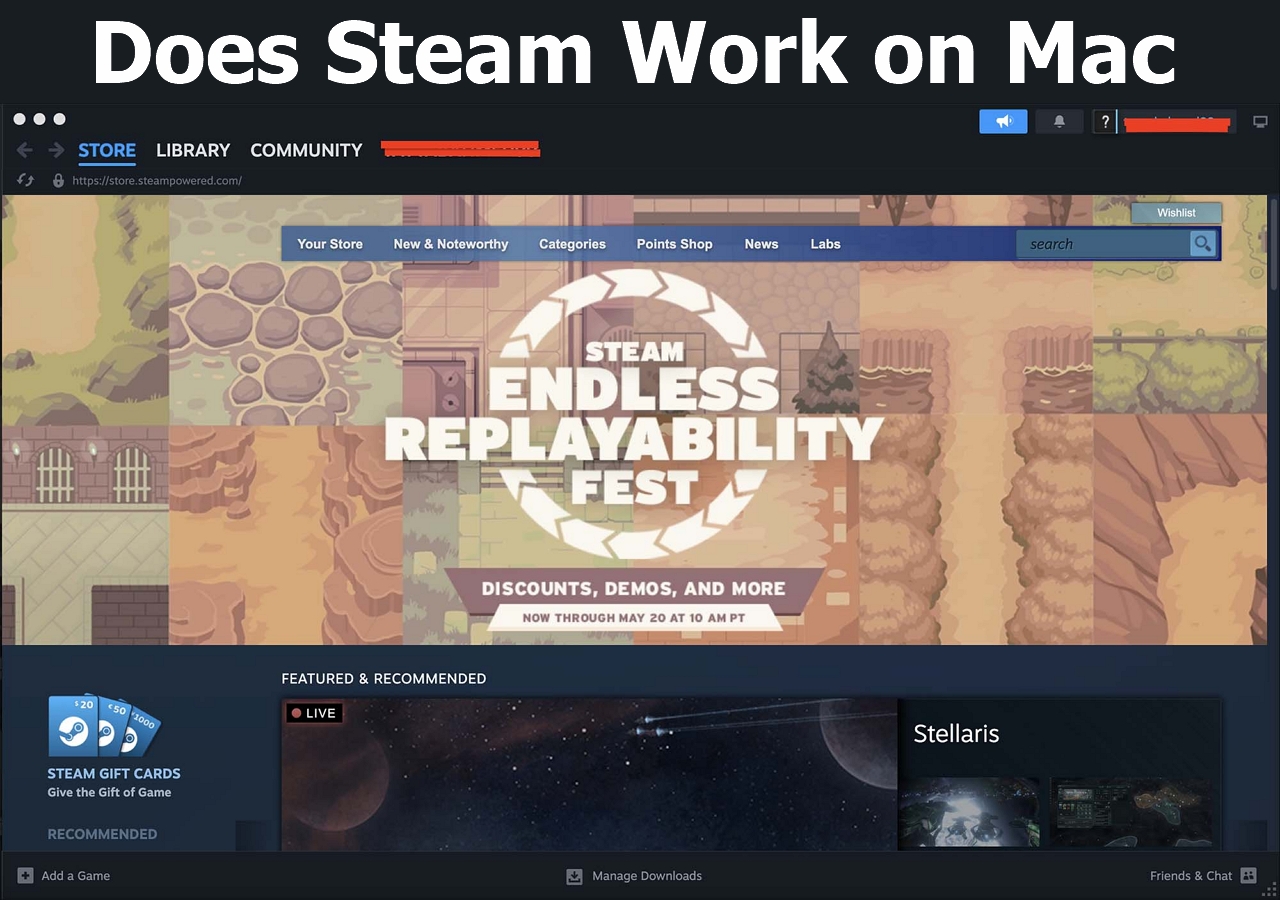Viewport: 1280px width, 900px height.
Task: Open the Steam Gift Cards link
Action: (113, 773)
